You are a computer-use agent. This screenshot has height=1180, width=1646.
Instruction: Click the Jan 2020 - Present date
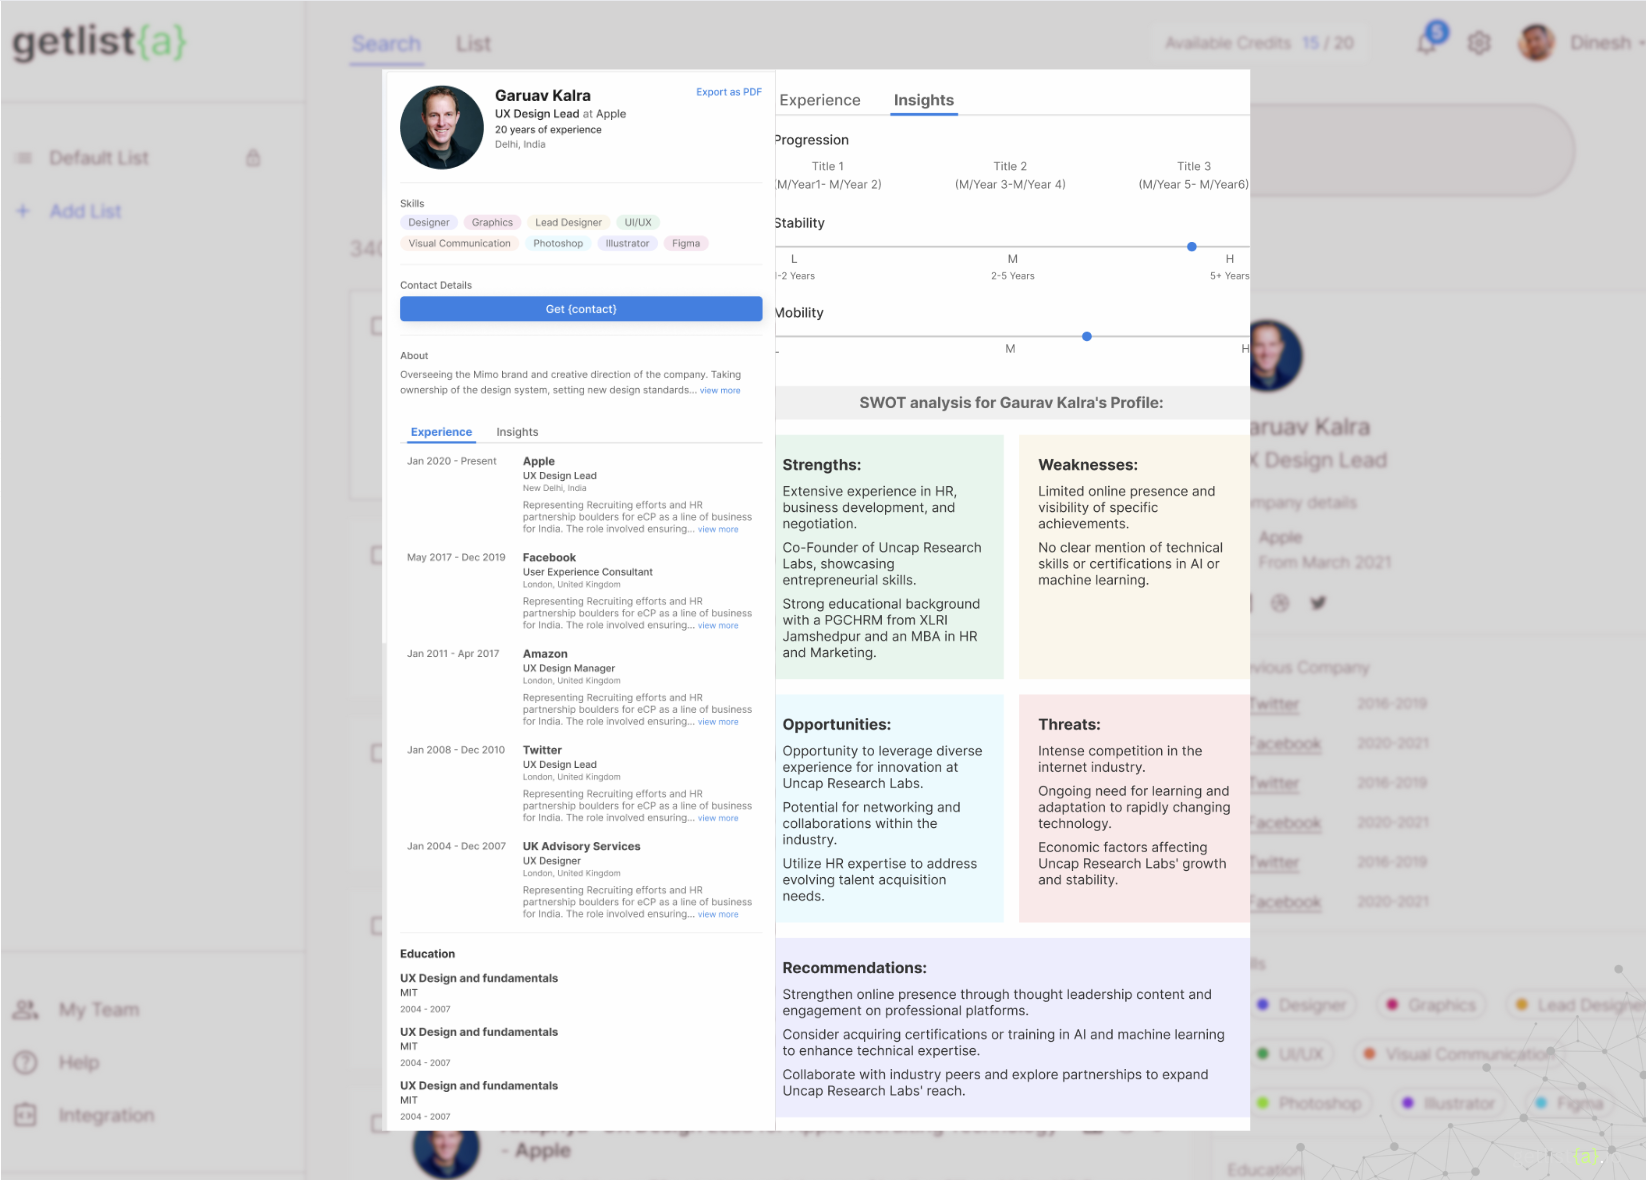pyautogui.click(x=452, y=462)
